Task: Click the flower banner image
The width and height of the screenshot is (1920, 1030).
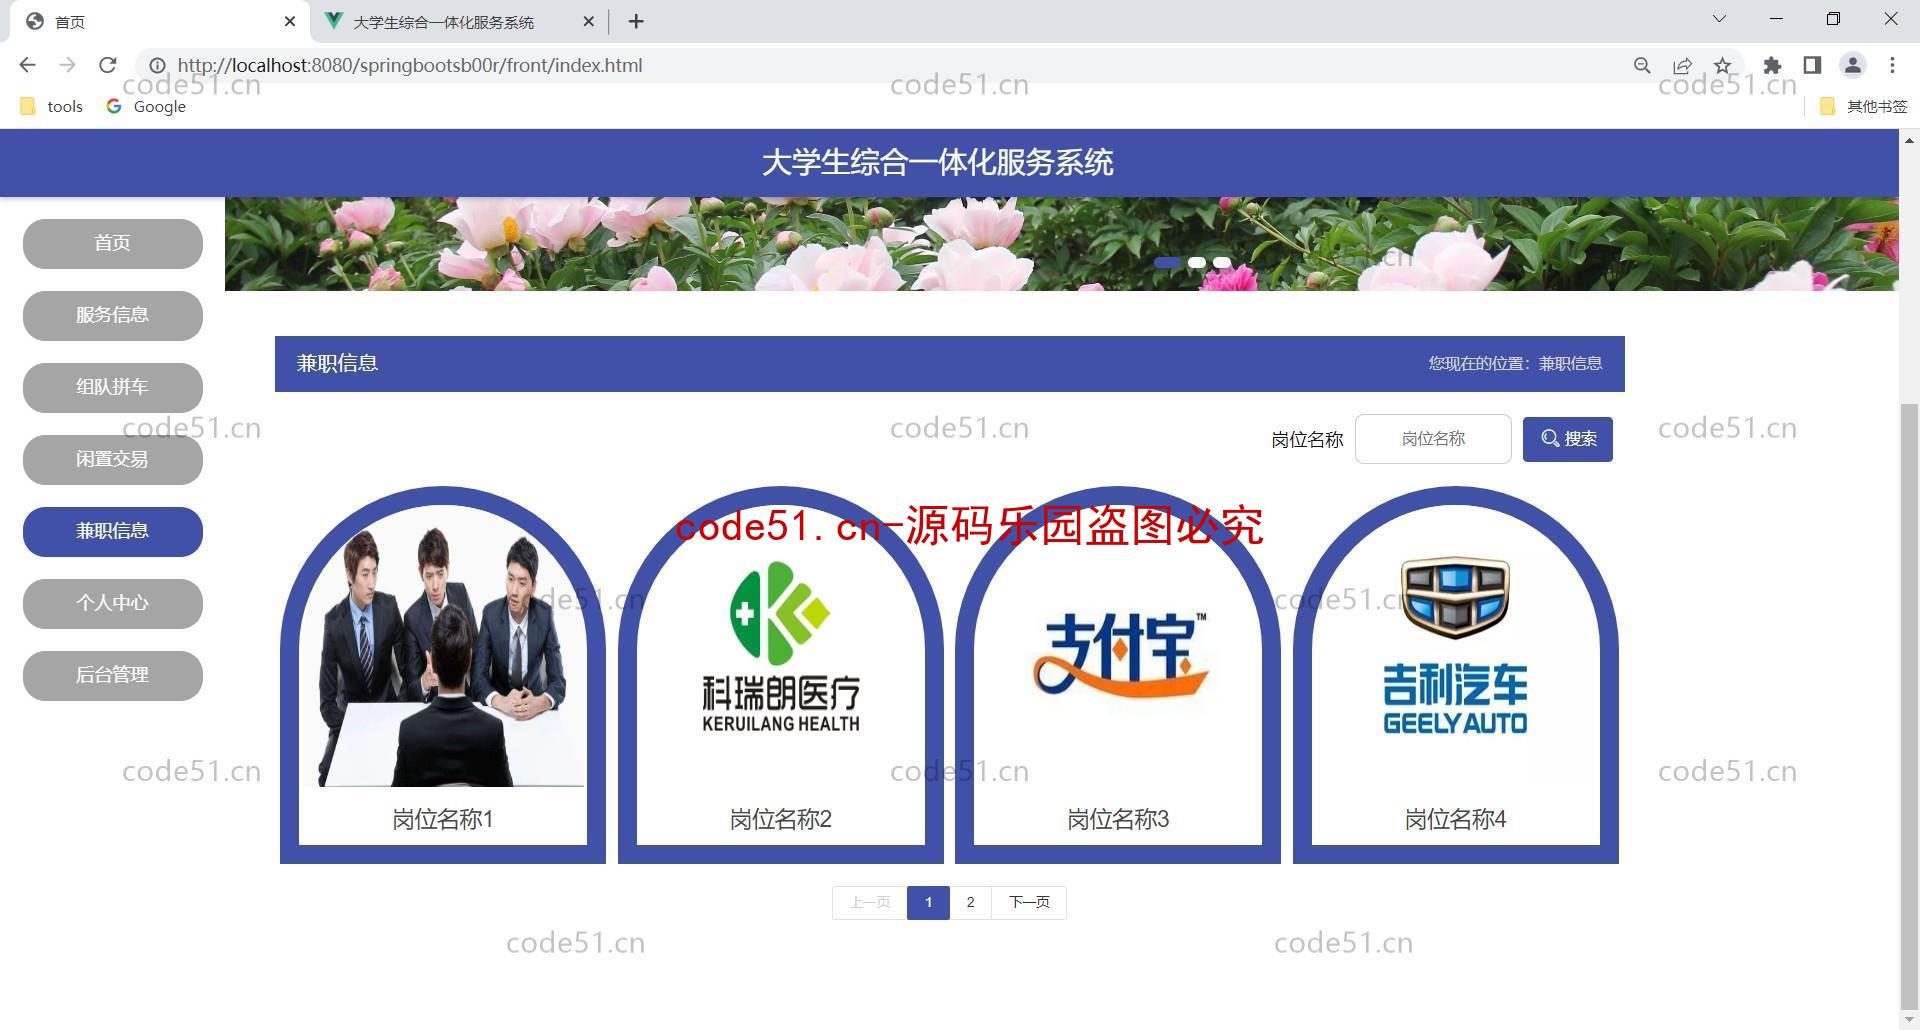Action: click(x=1061, y=244)
